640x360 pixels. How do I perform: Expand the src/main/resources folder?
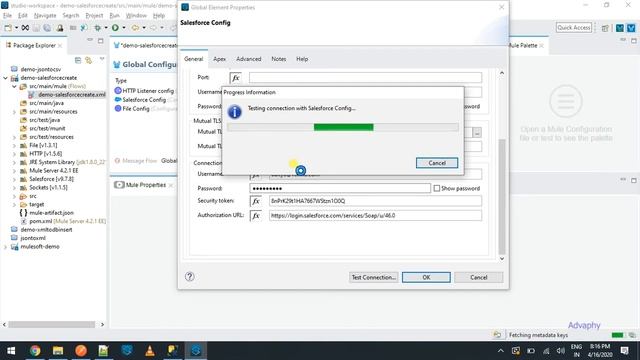pos(14,111)
